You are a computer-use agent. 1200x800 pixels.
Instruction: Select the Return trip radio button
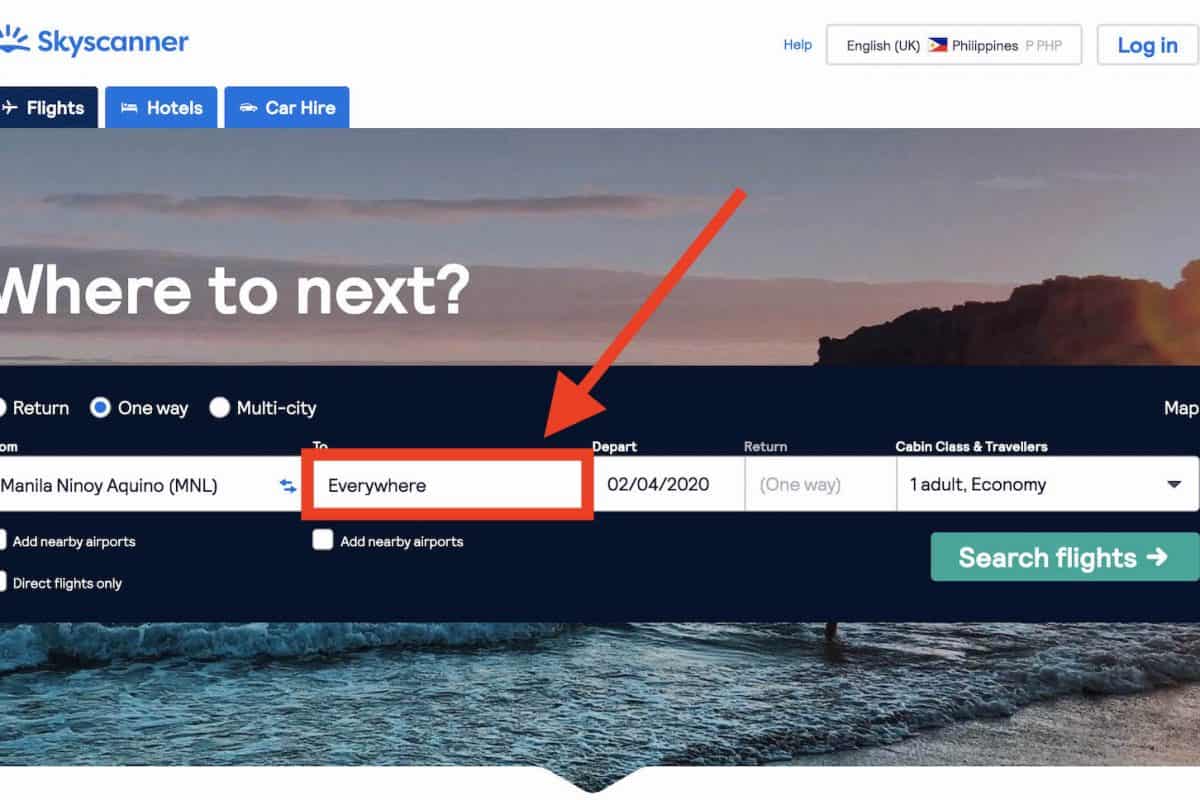pos(2,408)
